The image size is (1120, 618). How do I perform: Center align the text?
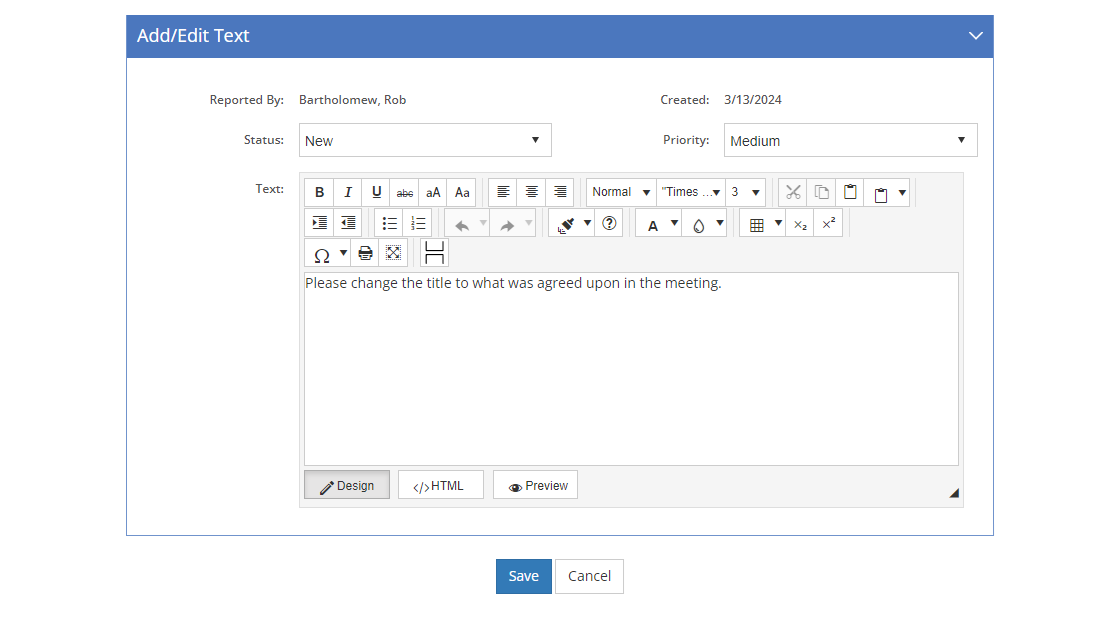coord(531,192)
